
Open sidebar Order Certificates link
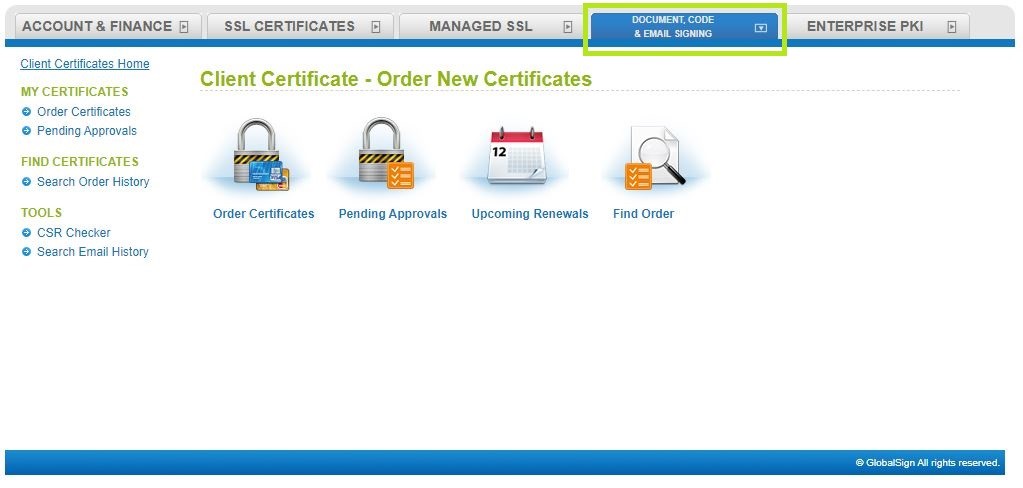coord(84,112)
